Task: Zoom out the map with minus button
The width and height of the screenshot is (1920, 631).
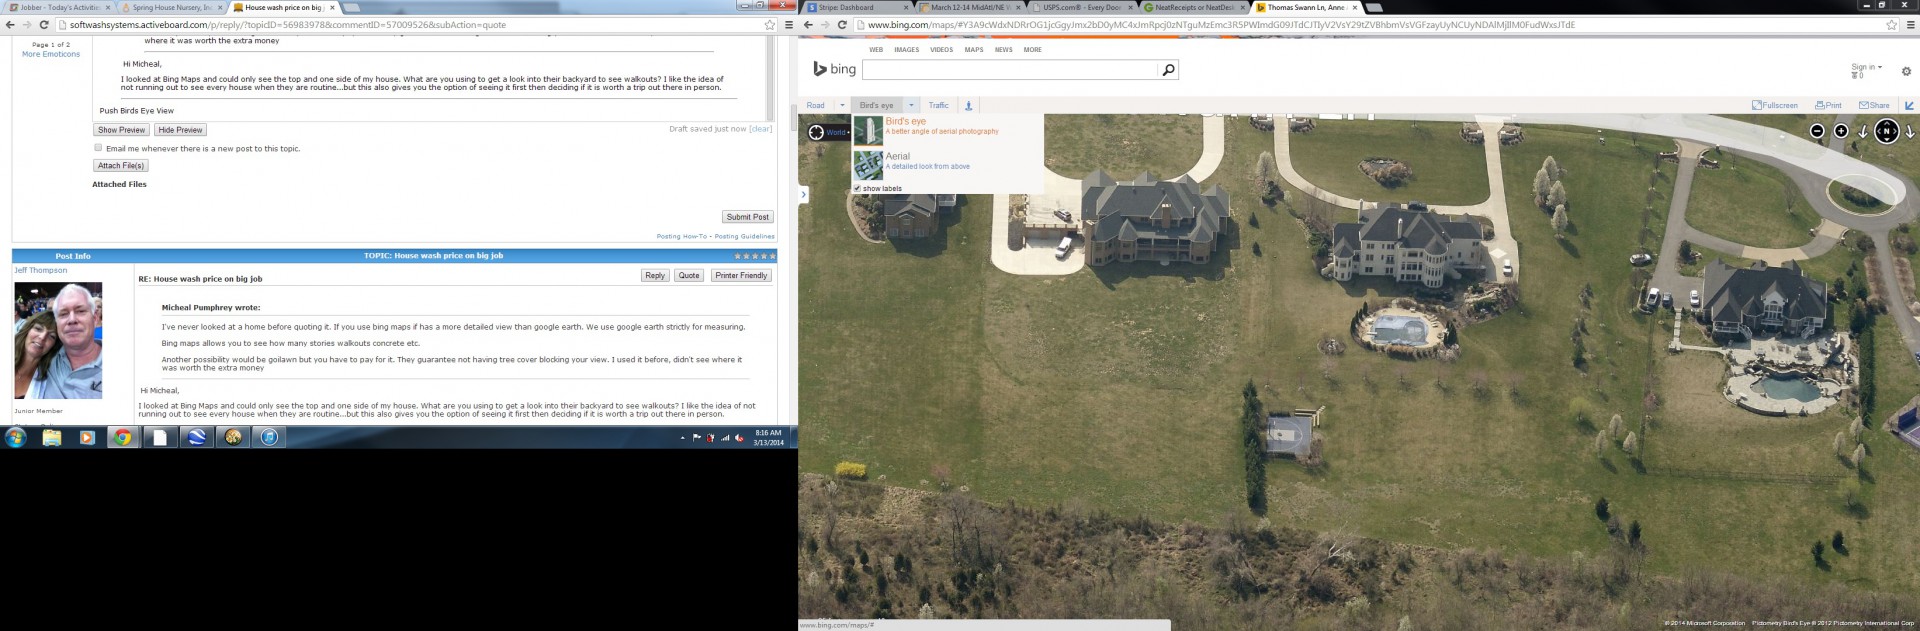Action: [x=1817, y=131]
